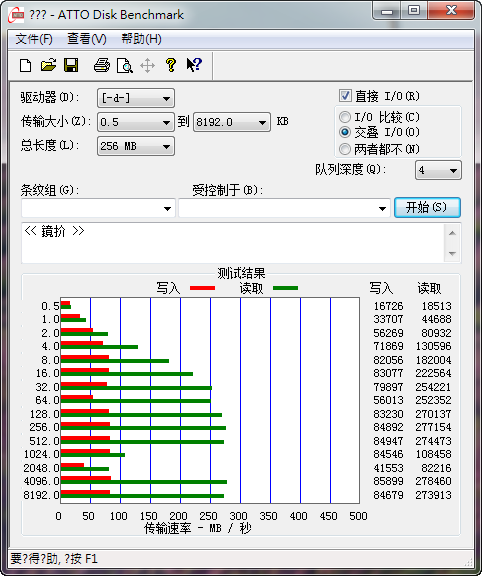Click inside the description text box

pos(233,243)
